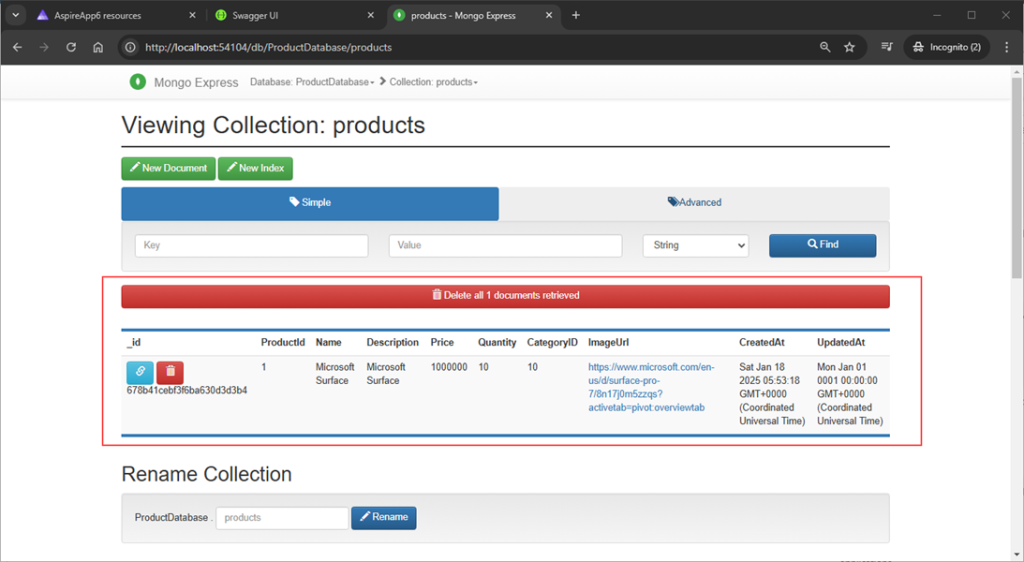Sort by ProductId column header
Image resolution: width=1024 pixels, height=562 pixels.
pos(283,343)
